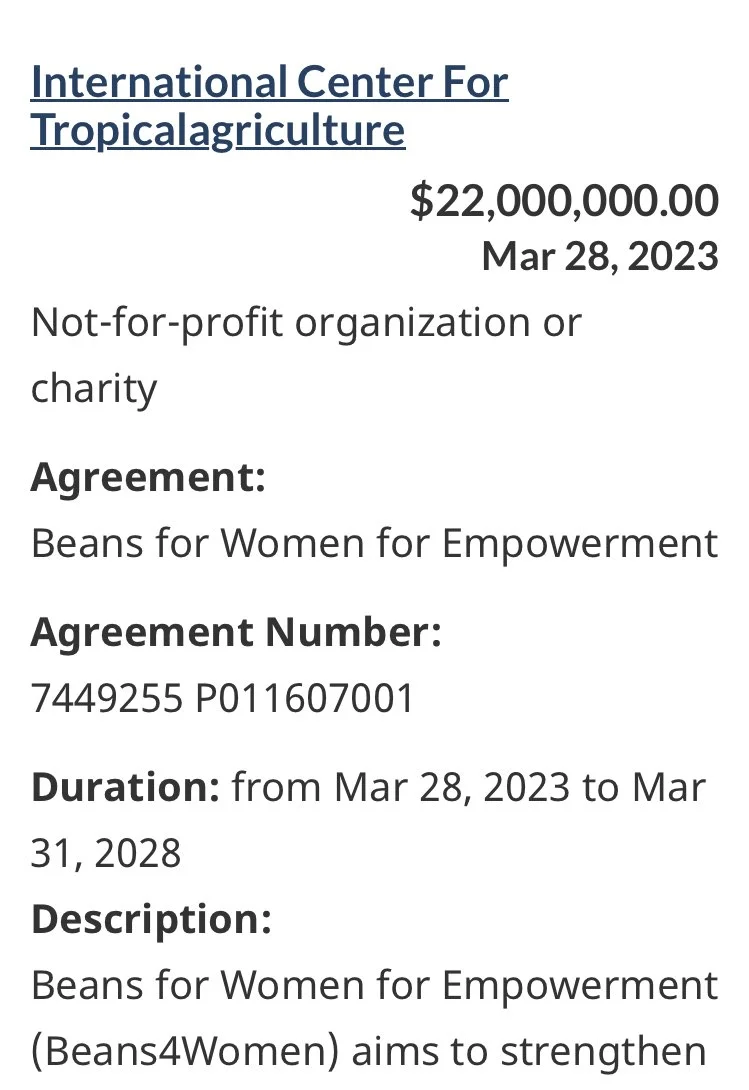The width and height of the screenshot is (749, 1090).
Task: Click the Not-for-profit organization or text line
Action: [306, 323]
